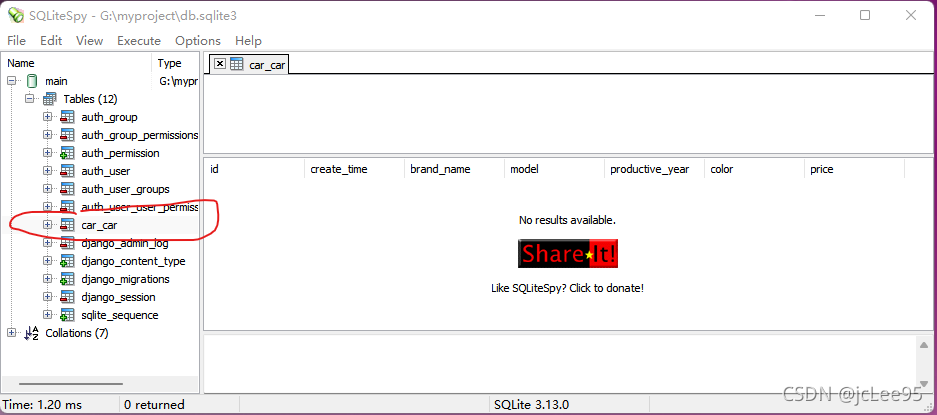Click the create_time column header
This screenshot has width=937, height=415.
pos(354,169)
